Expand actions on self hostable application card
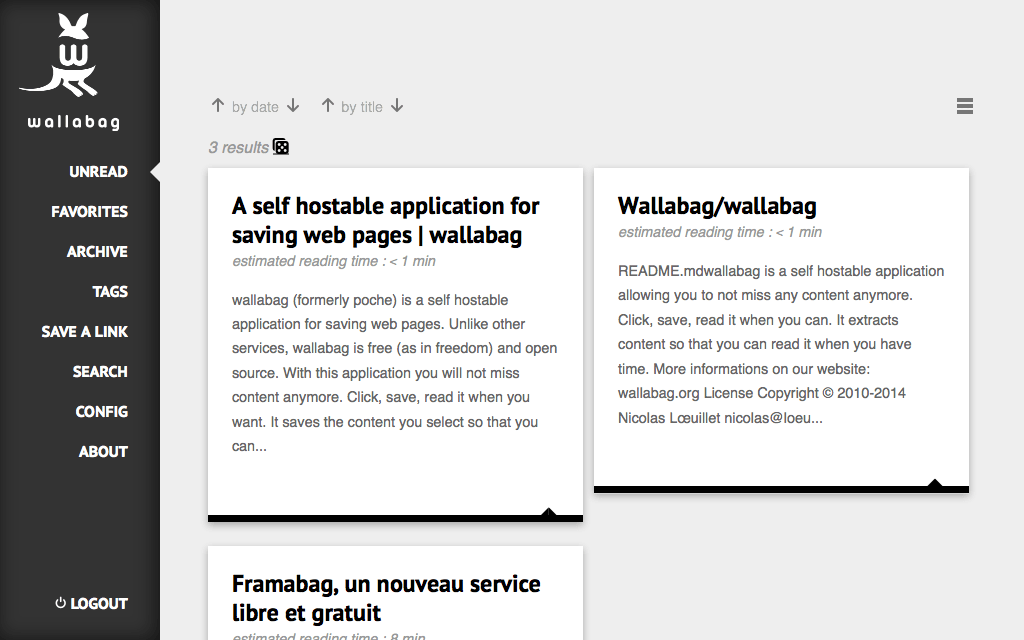 coord(548,514)
